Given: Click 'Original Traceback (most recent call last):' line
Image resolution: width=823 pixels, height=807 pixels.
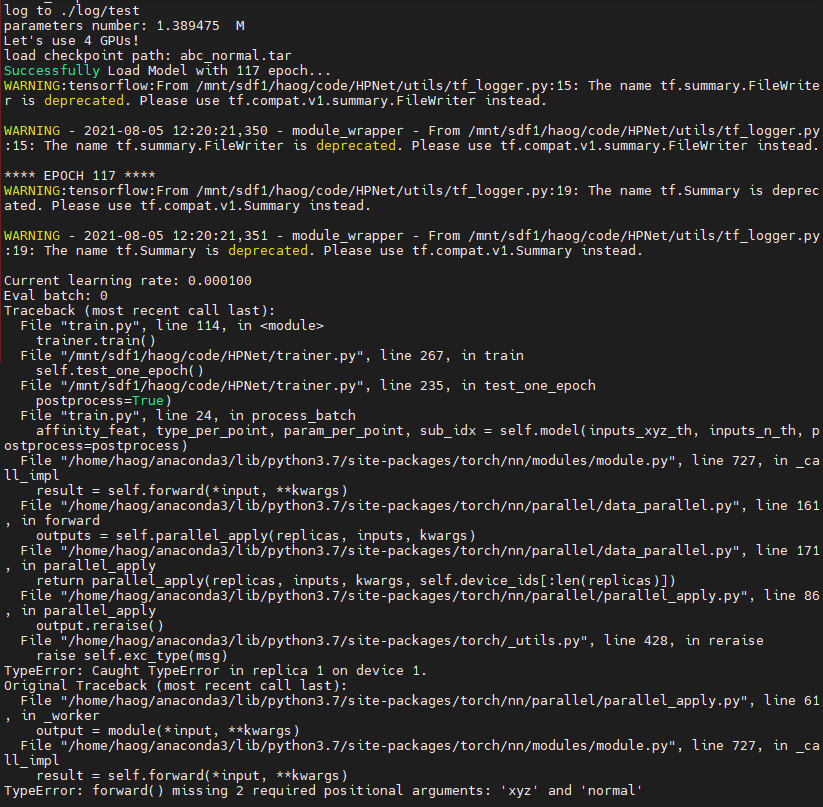Looking at the screenshot, I should (175, 686).
